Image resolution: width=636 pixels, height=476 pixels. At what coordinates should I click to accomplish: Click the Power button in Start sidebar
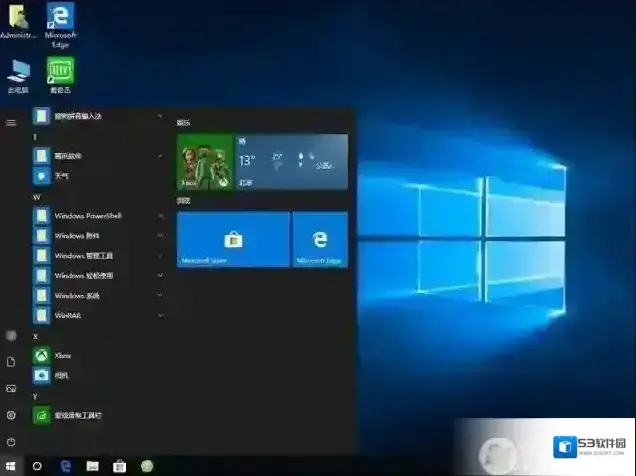11,441
